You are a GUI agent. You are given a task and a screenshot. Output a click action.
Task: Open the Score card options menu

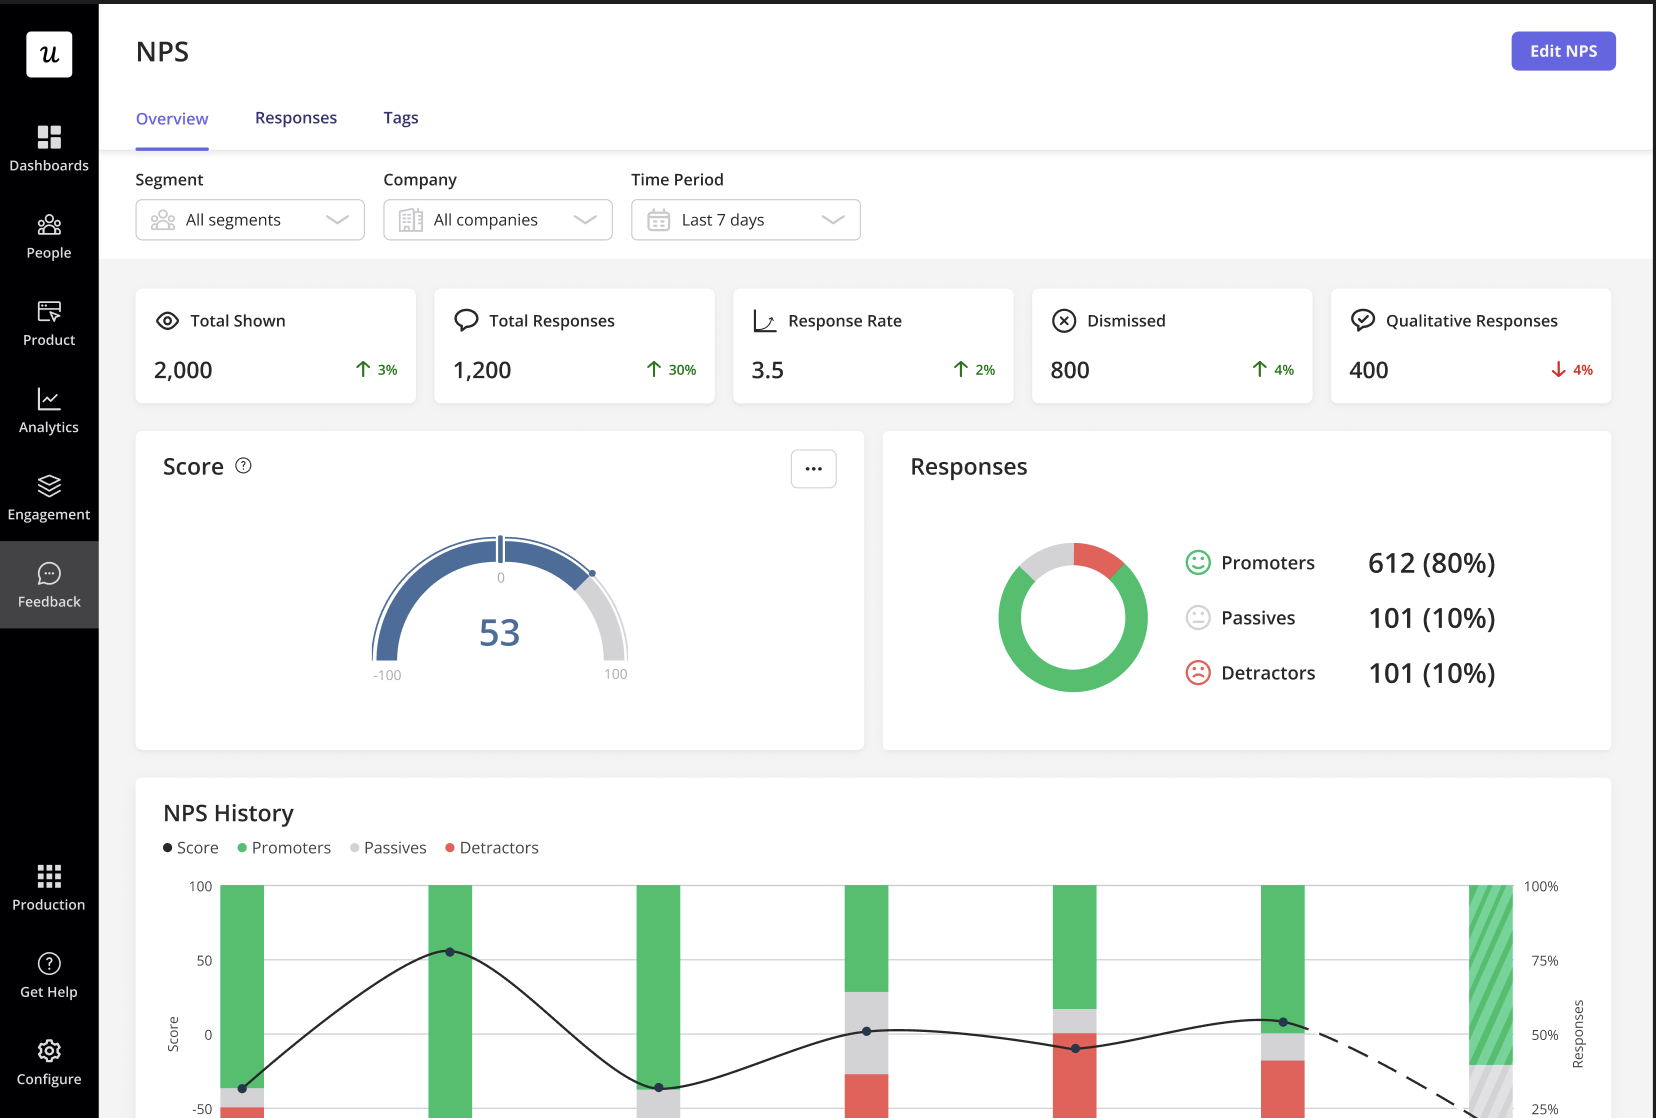tap(813, 468)
